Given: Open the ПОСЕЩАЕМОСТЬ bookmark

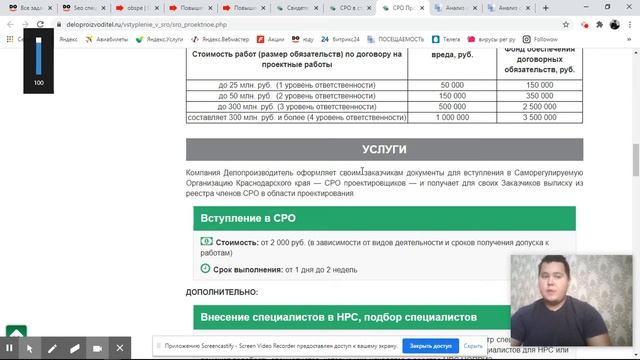Looking at the screenshot, I should [396, 39].
